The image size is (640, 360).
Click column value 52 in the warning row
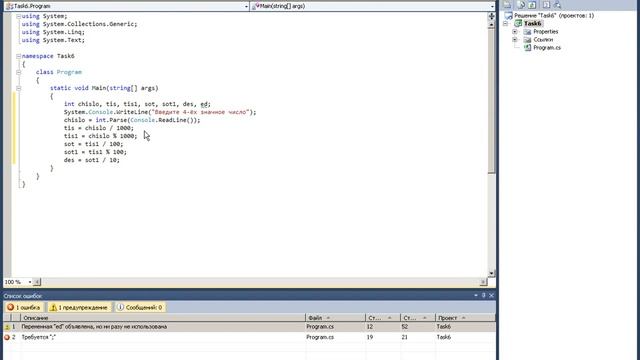click(x=404, y=327)
